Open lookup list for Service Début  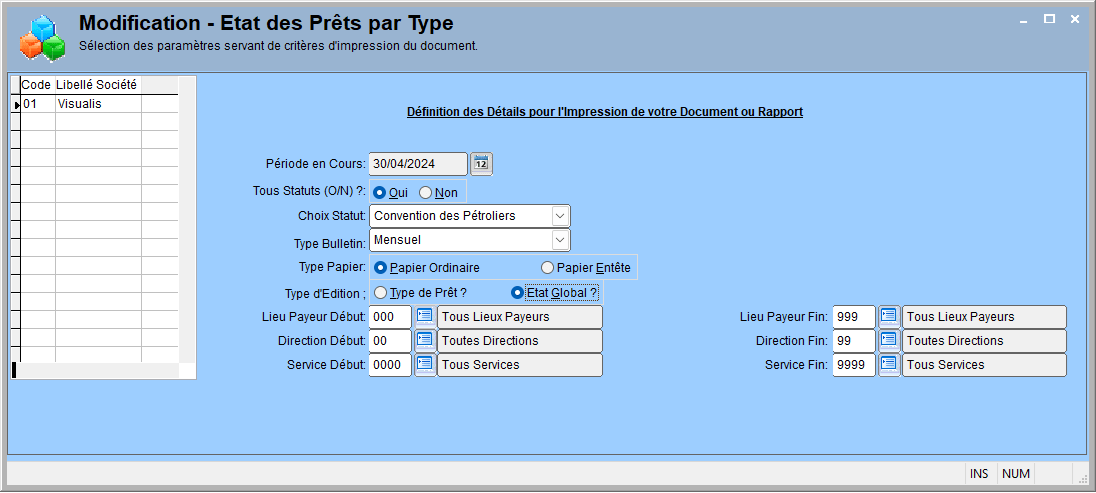424,364
